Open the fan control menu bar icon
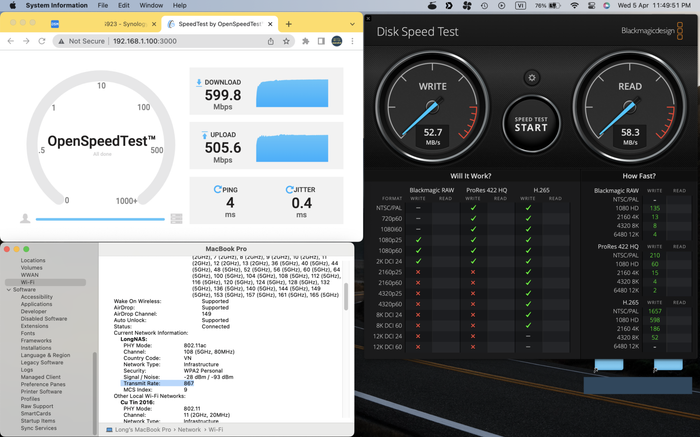Viewport: 700px width, 437px height. click(467, 5)
